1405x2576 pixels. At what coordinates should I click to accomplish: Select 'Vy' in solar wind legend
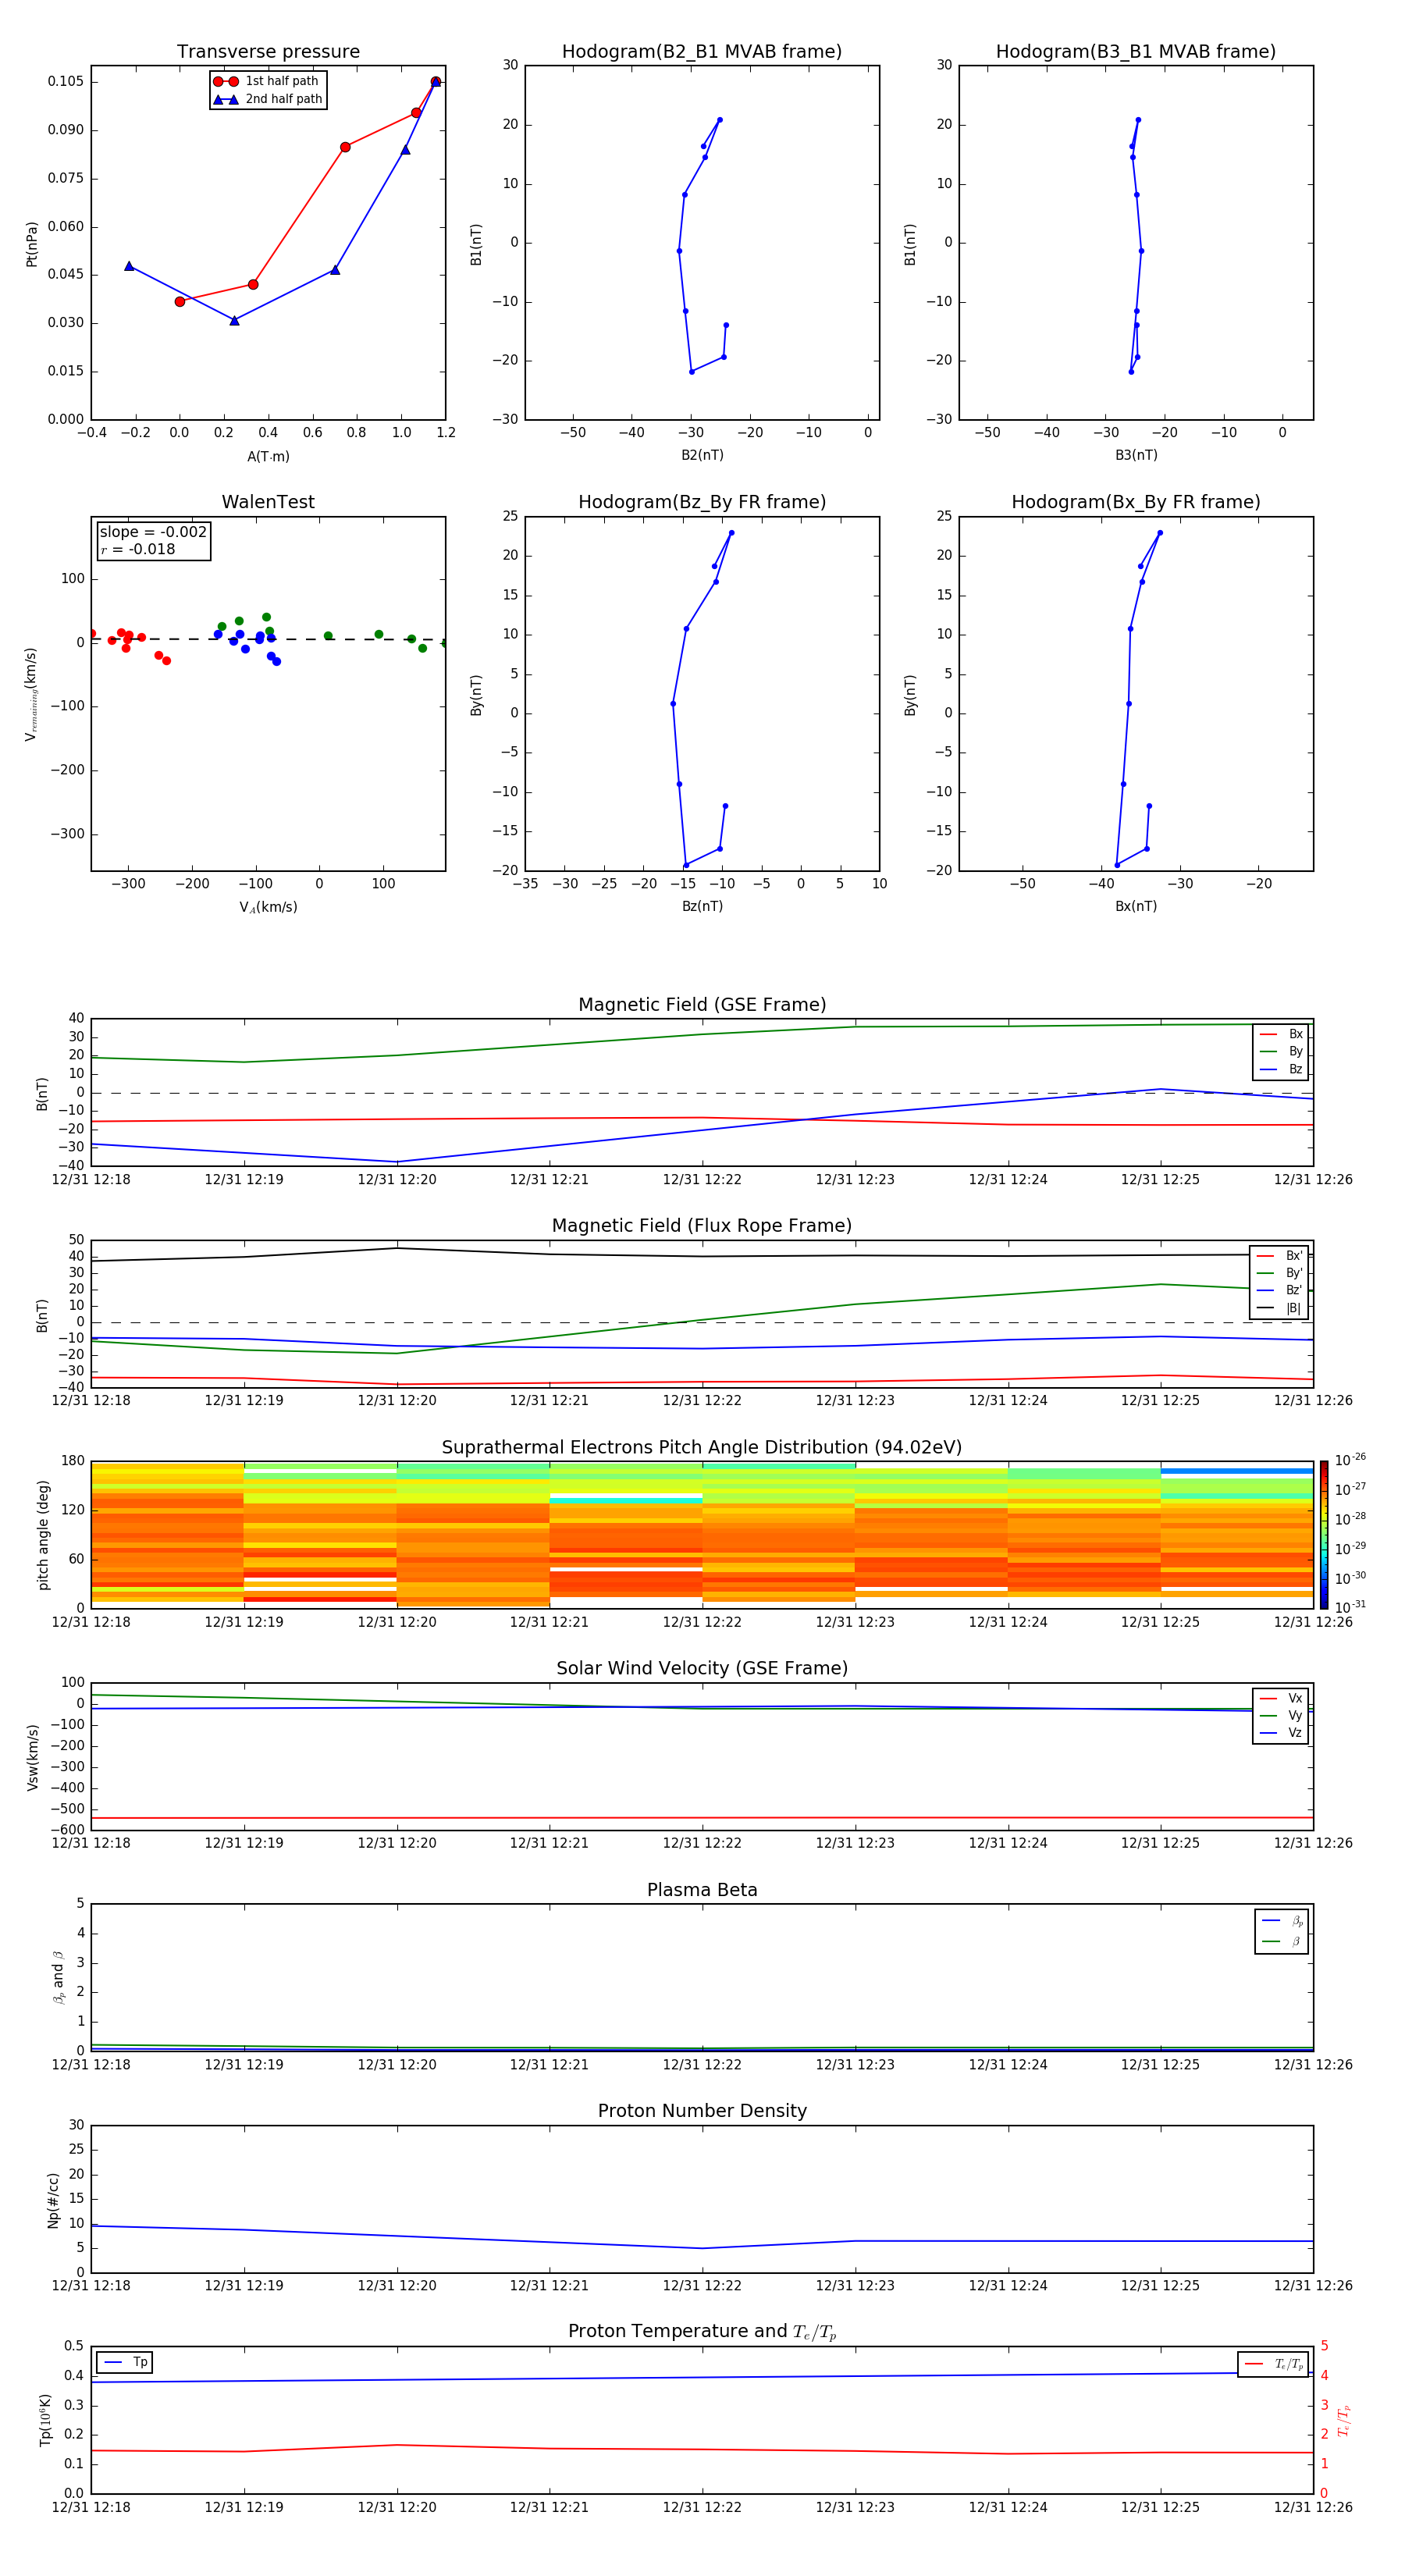point(1282,1716)
